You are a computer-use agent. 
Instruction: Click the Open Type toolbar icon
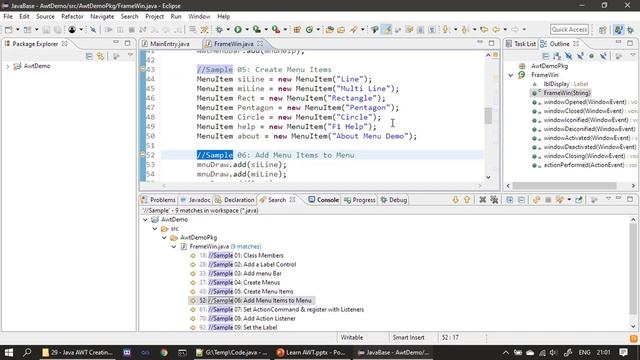pyautogui.click(x=329, y=29)
